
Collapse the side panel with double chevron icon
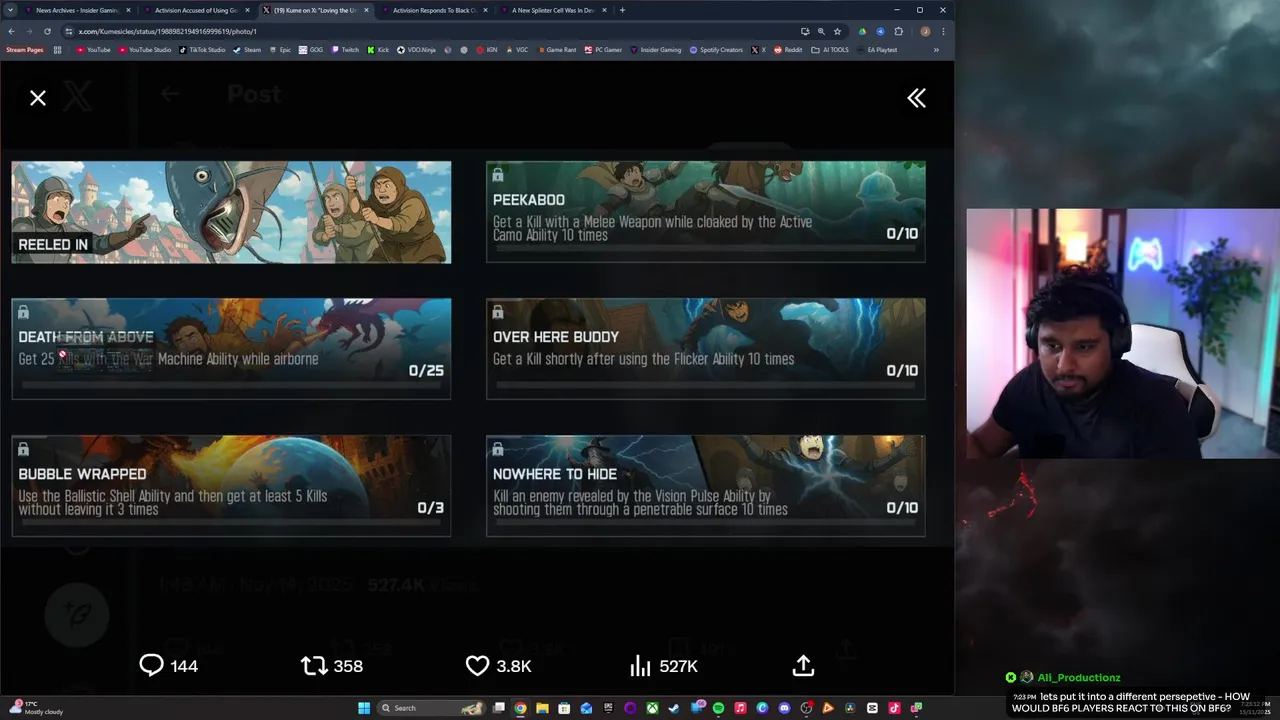click(916, 98)
